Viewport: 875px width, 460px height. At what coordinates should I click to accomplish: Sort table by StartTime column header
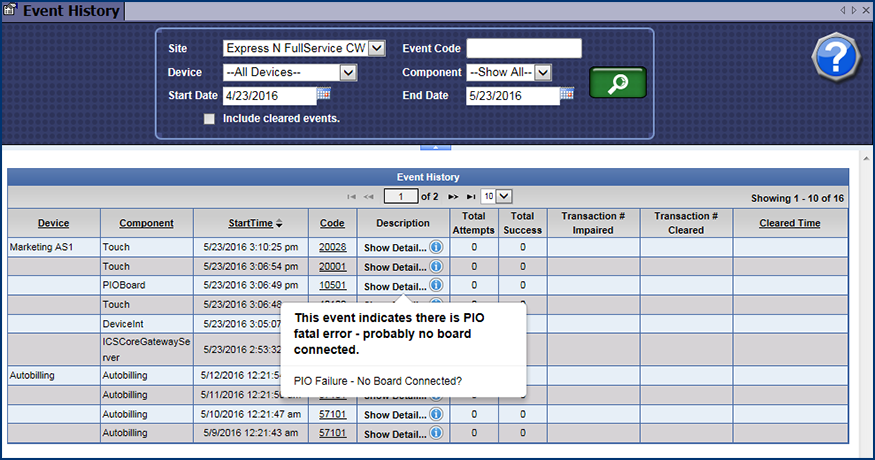[239, 223]
